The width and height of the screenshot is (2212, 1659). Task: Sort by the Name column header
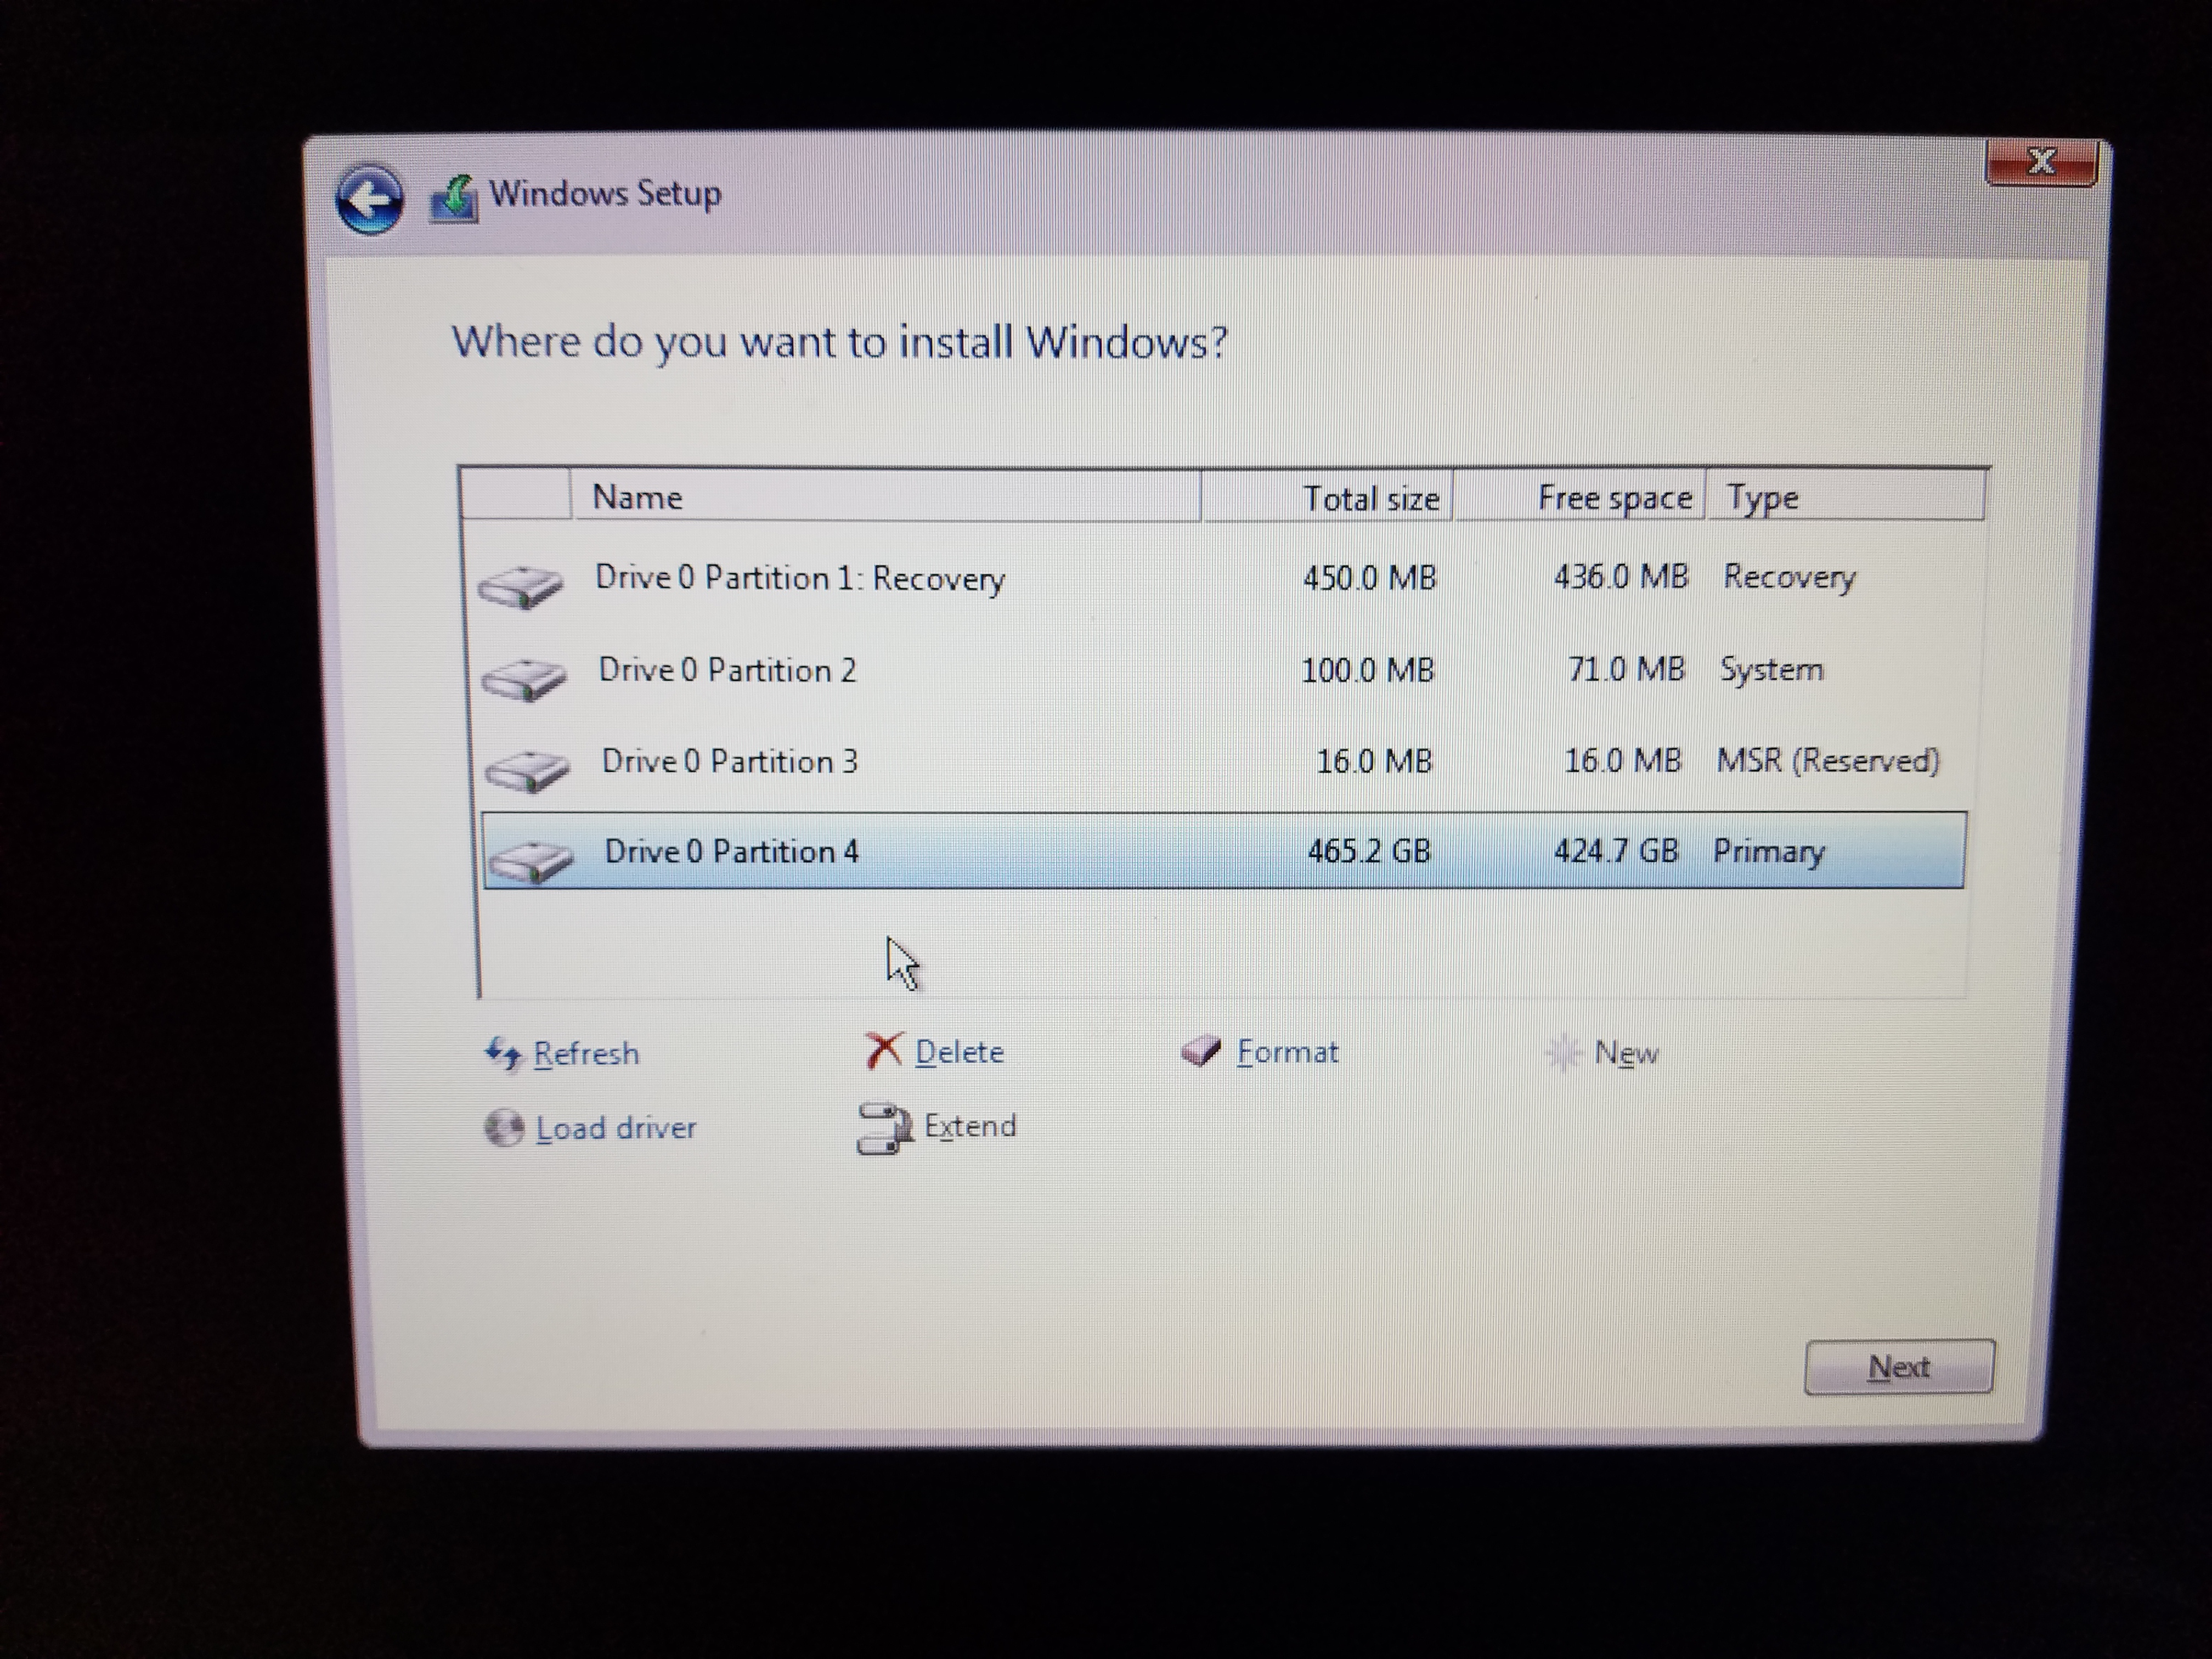pyautogui.click(x=886, y=496)
